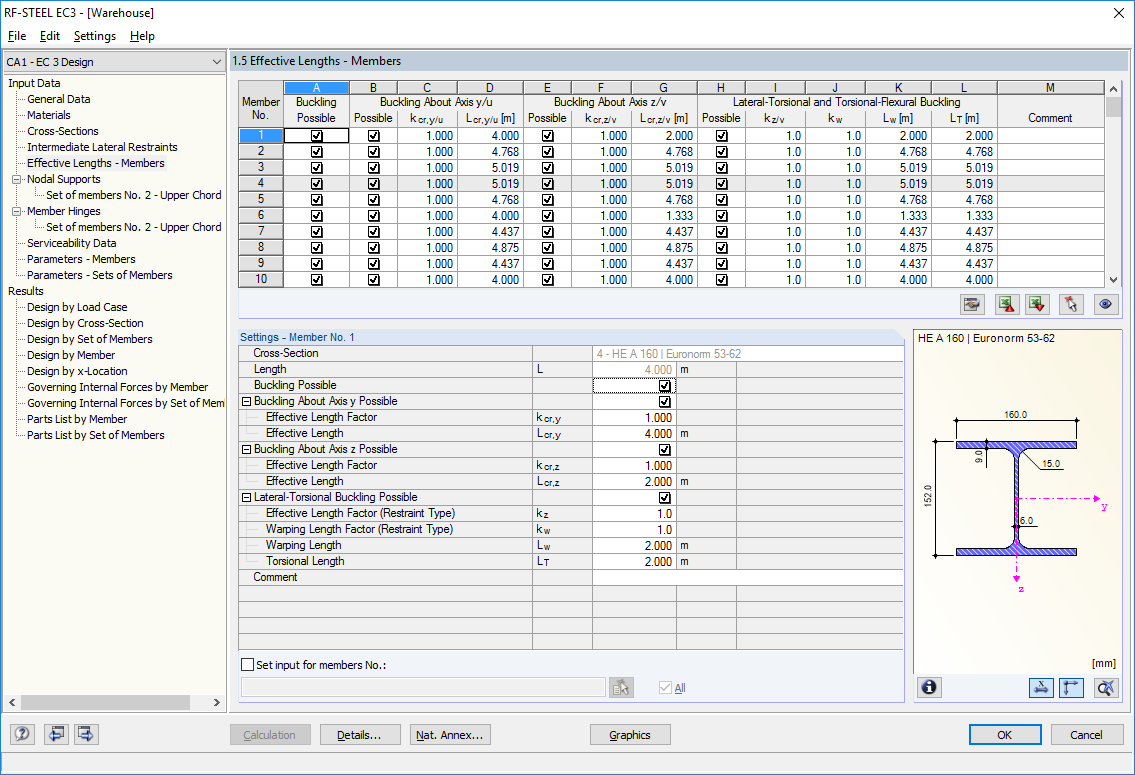Toggle principal axes display icon
The image size is (1135, 775).
(1071, 687)
